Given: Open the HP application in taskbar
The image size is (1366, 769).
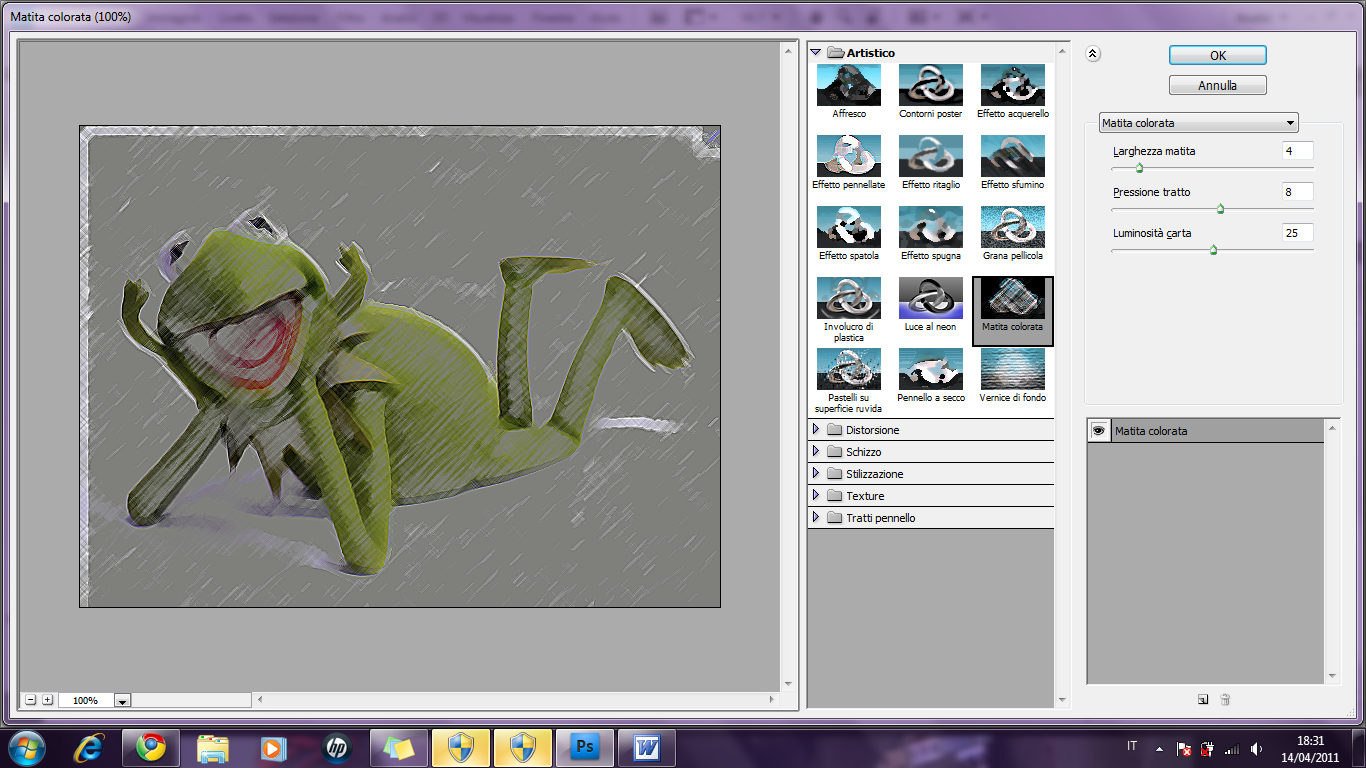Looking at the screenshot, I should [336, 747].
